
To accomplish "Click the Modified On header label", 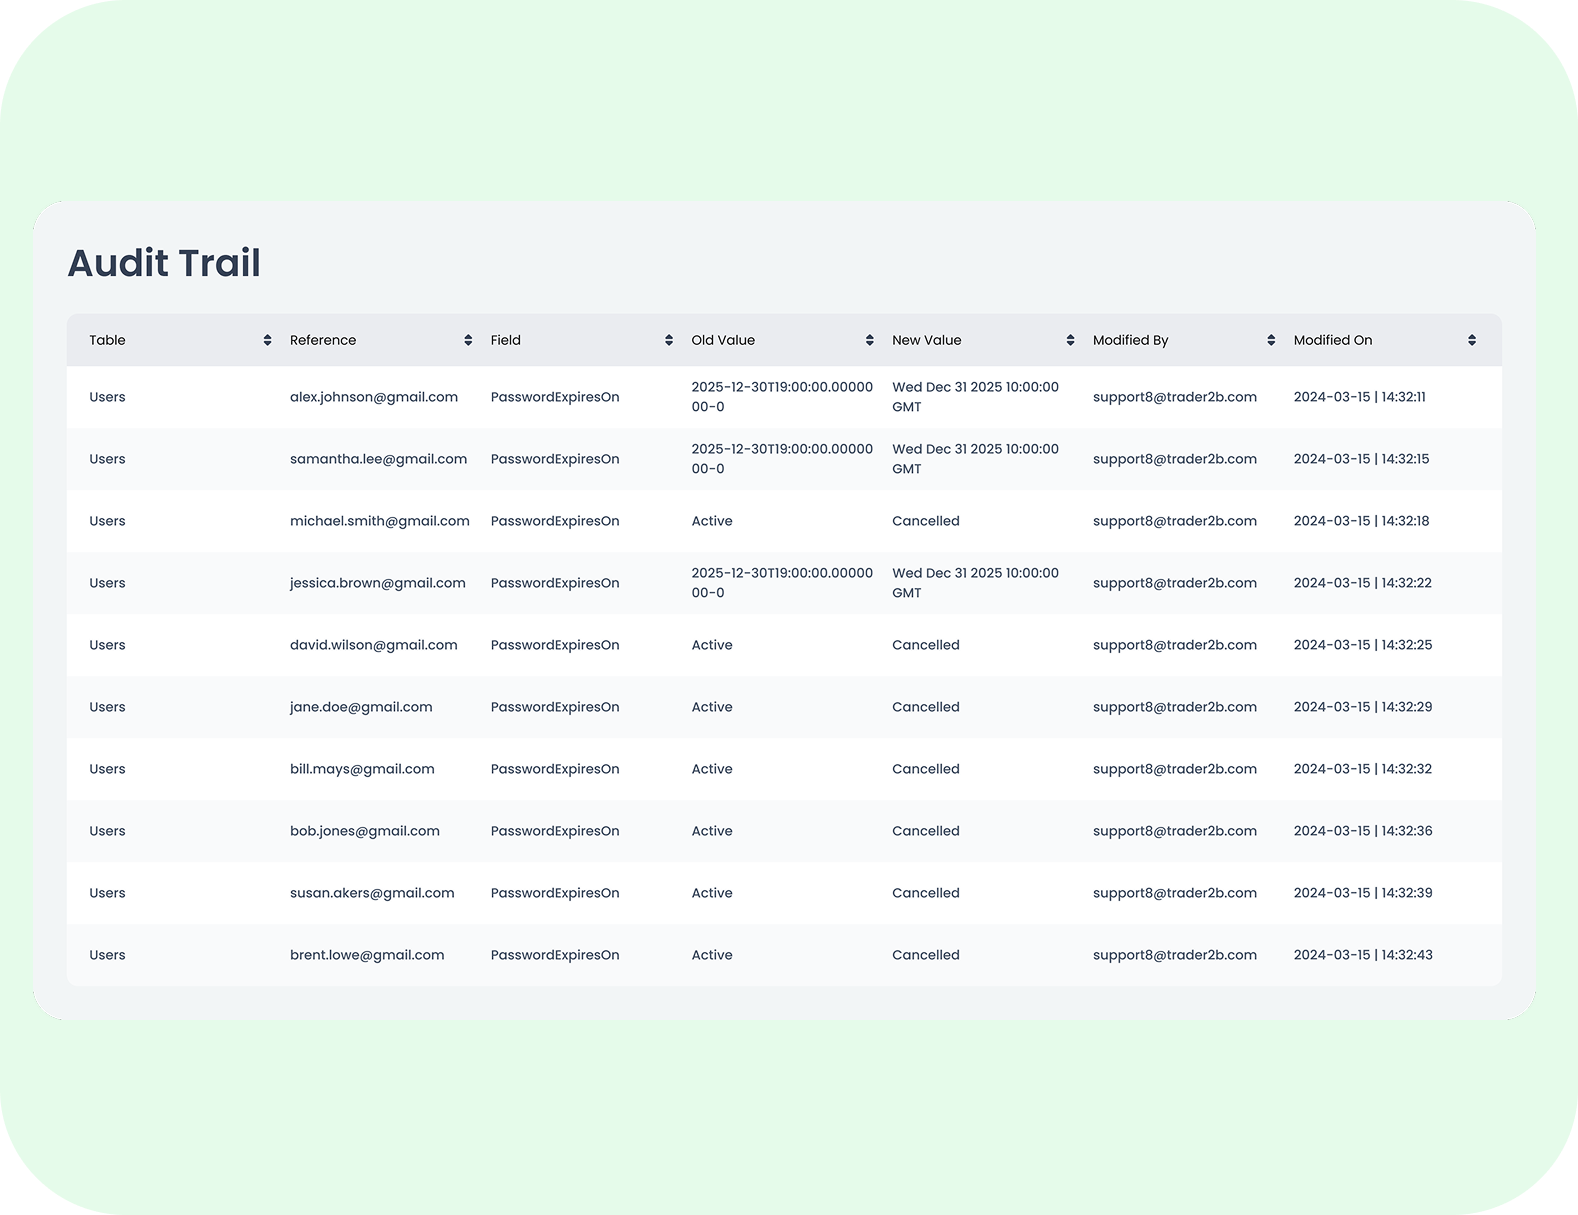I will click(1332, 340).
